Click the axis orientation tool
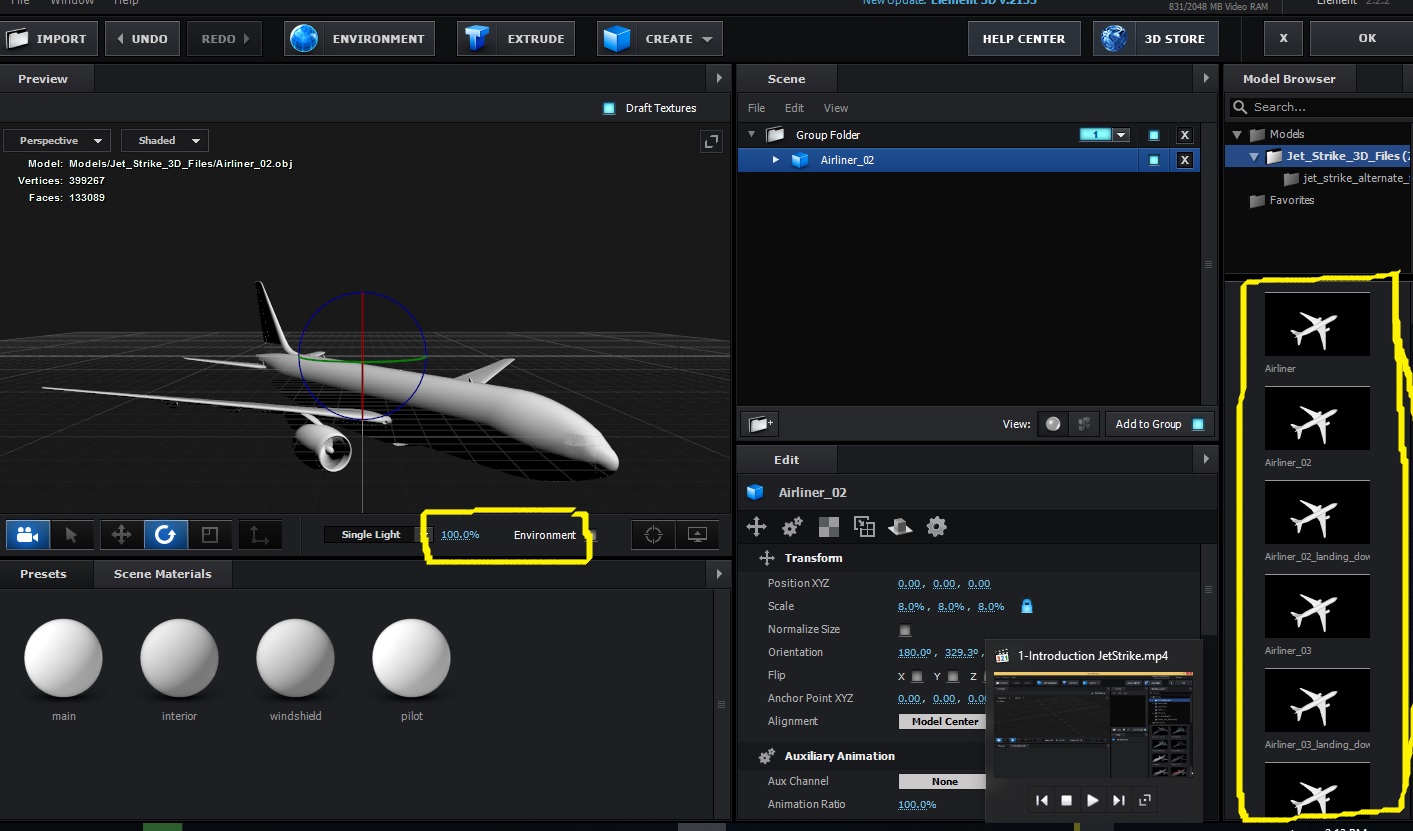This screenshot has width=1413, height=831. coord(259,535)
